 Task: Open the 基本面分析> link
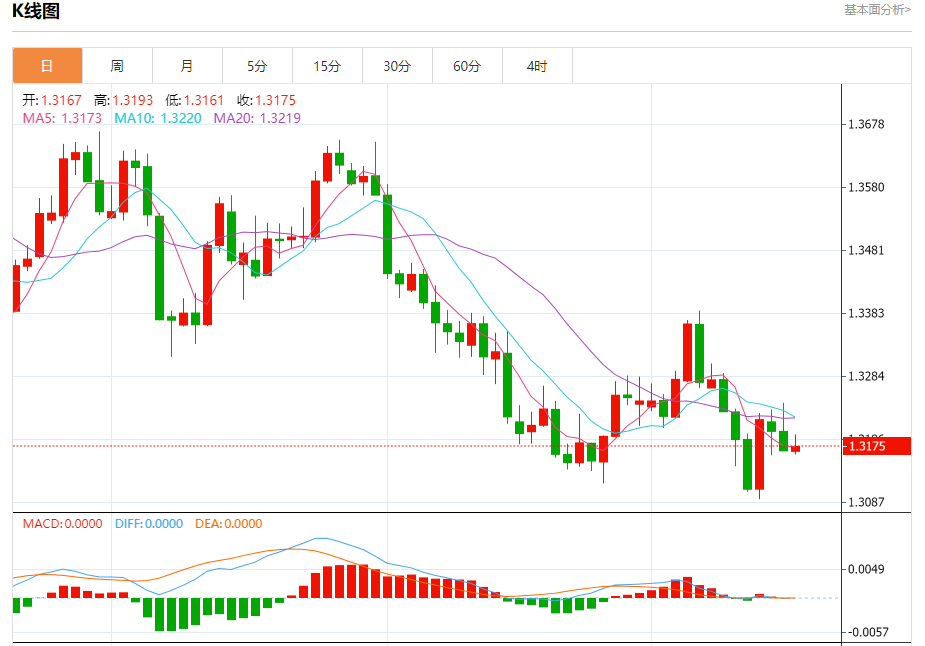[877, 9]
